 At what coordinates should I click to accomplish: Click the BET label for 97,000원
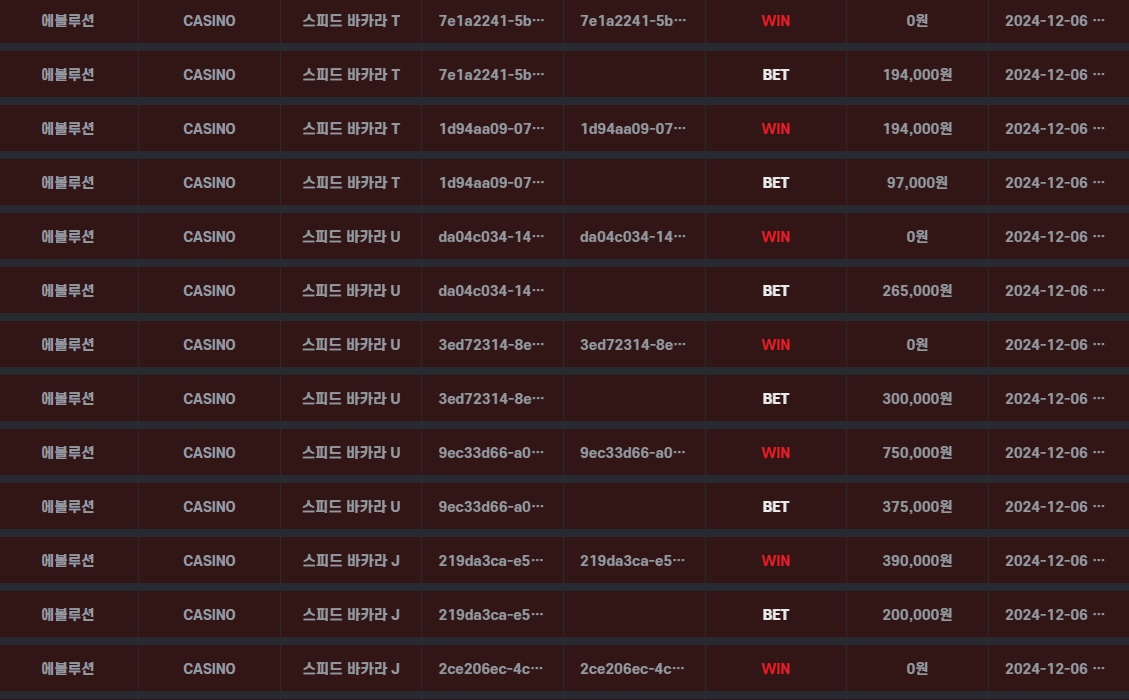(775, 183)
